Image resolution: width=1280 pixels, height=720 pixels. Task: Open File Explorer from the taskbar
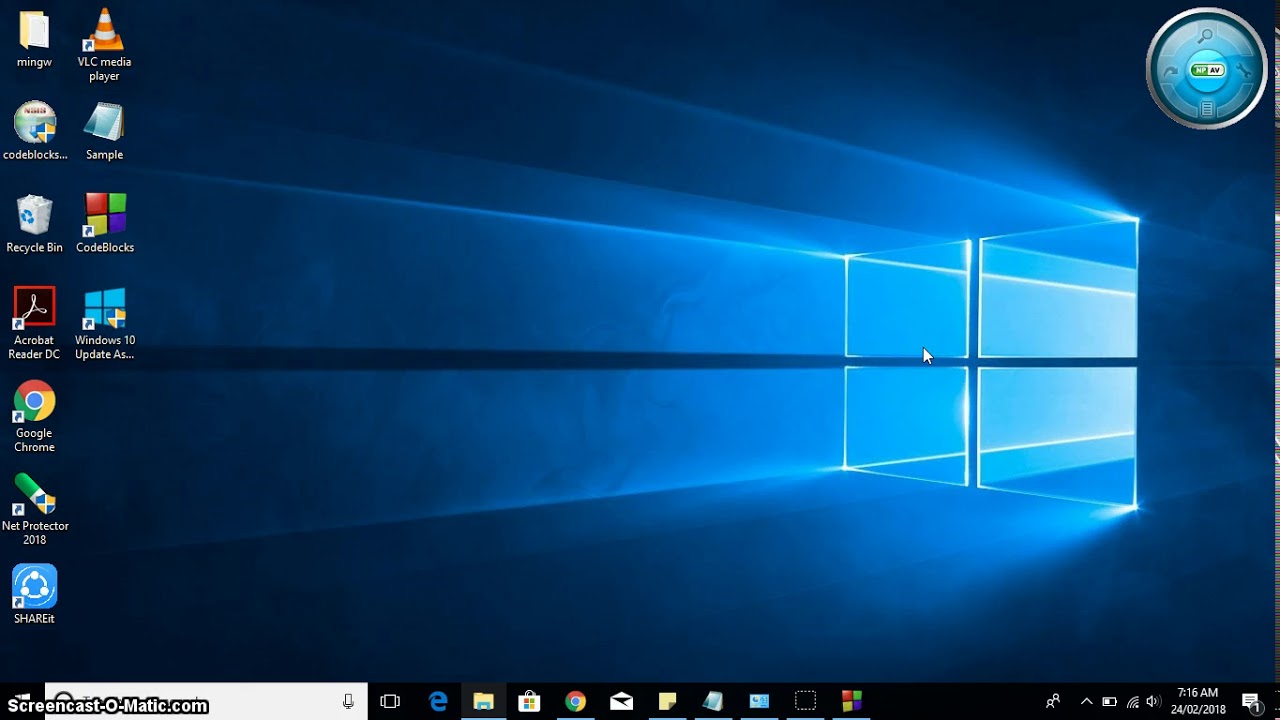point(483,701)
